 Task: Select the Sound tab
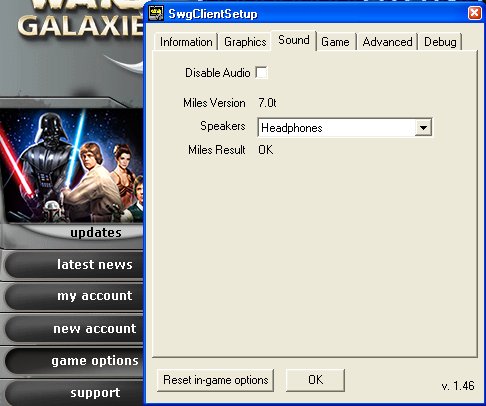tap(294, 40)
